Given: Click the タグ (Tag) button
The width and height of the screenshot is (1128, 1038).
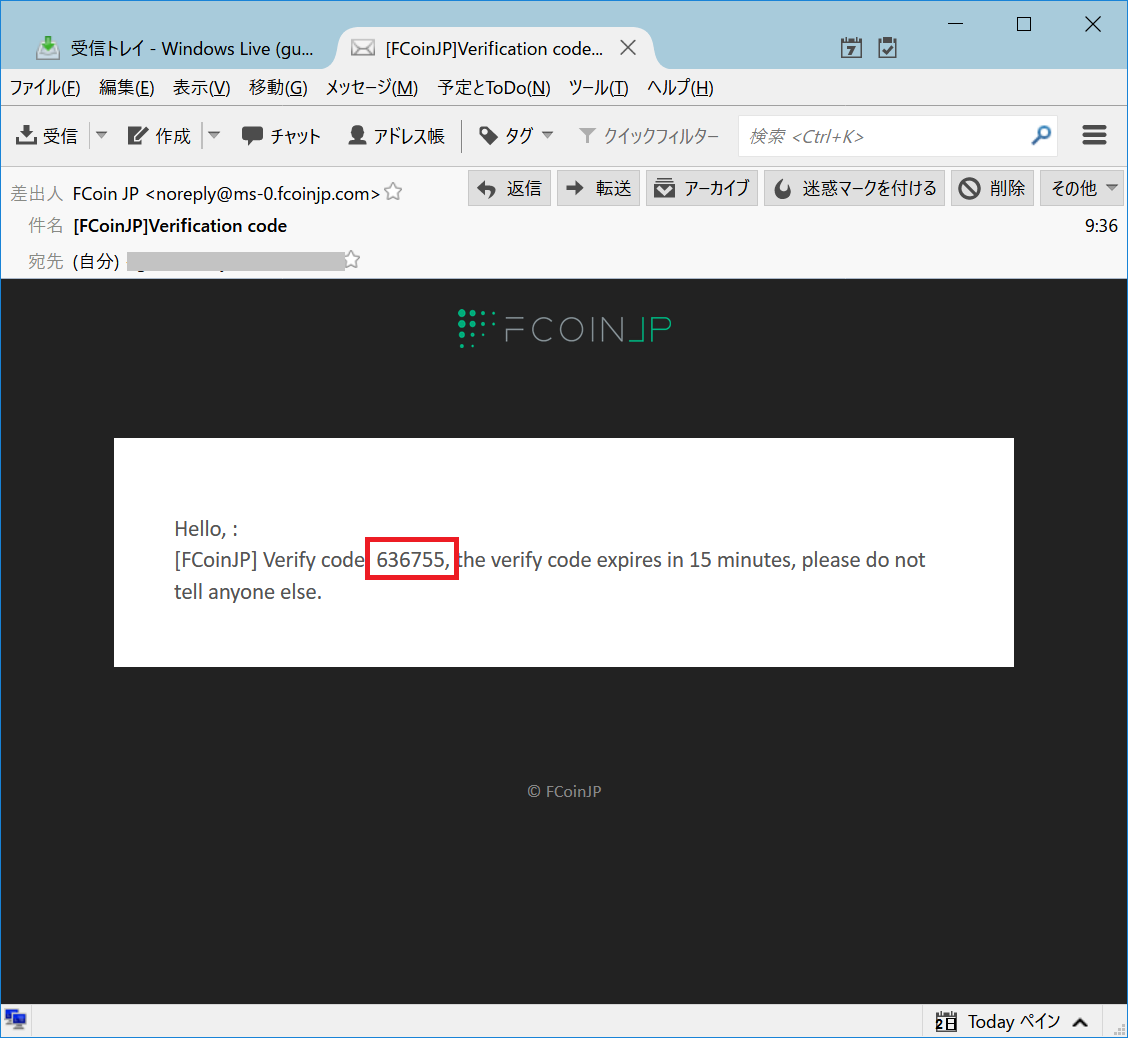Looking at the screenshot, I should 516,135.
